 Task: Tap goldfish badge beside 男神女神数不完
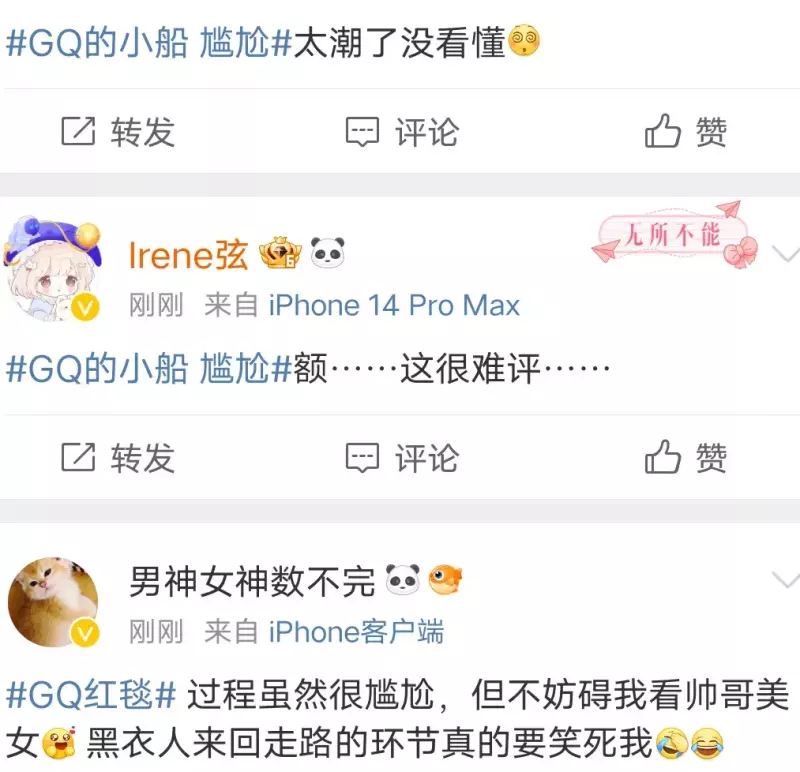pyautogui.click(x=445, y=579)
